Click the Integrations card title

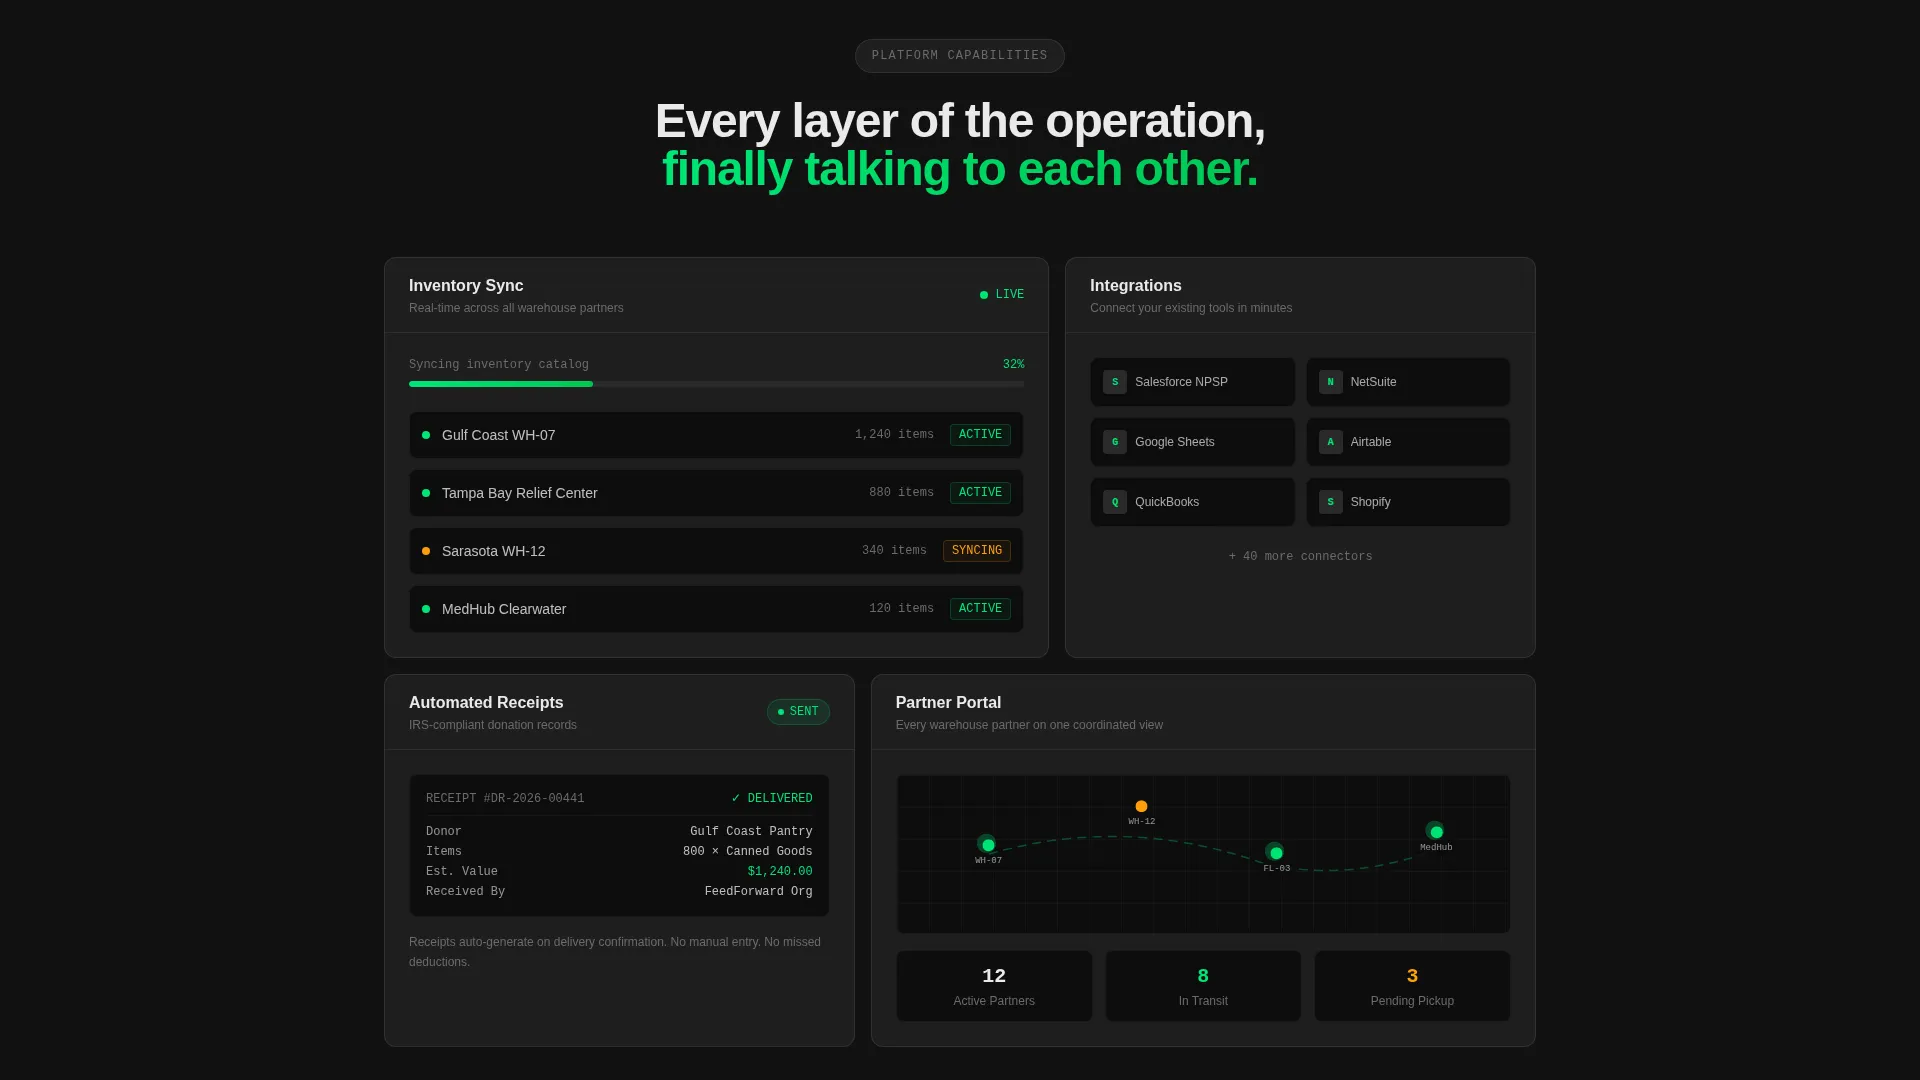coord(1136,286)
